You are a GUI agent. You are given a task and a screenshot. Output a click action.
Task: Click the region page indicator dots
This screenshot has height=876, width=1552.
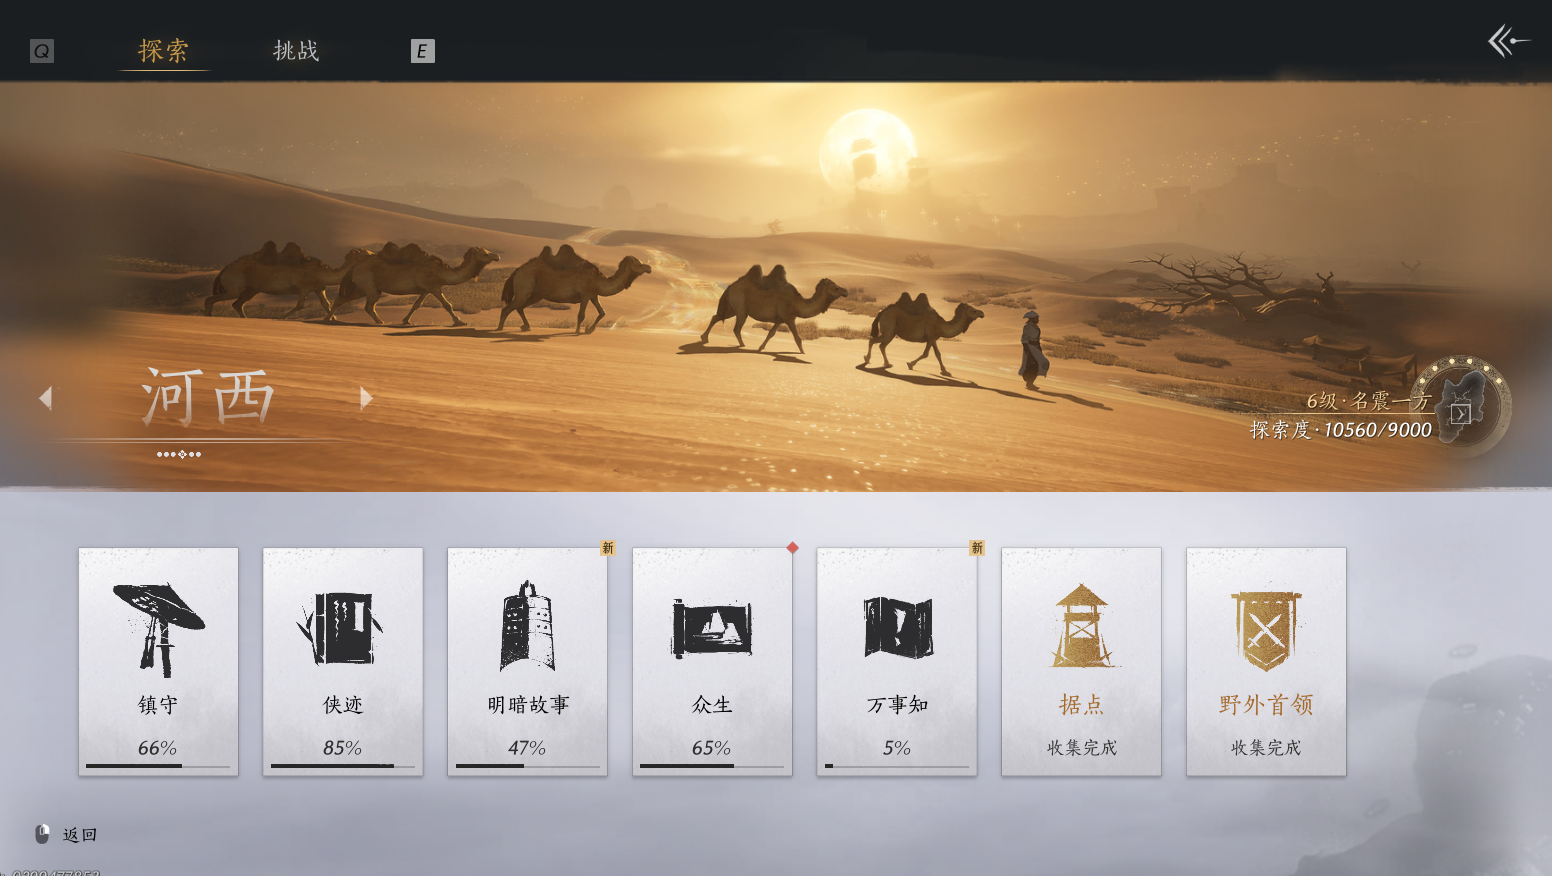coord(179,454)
